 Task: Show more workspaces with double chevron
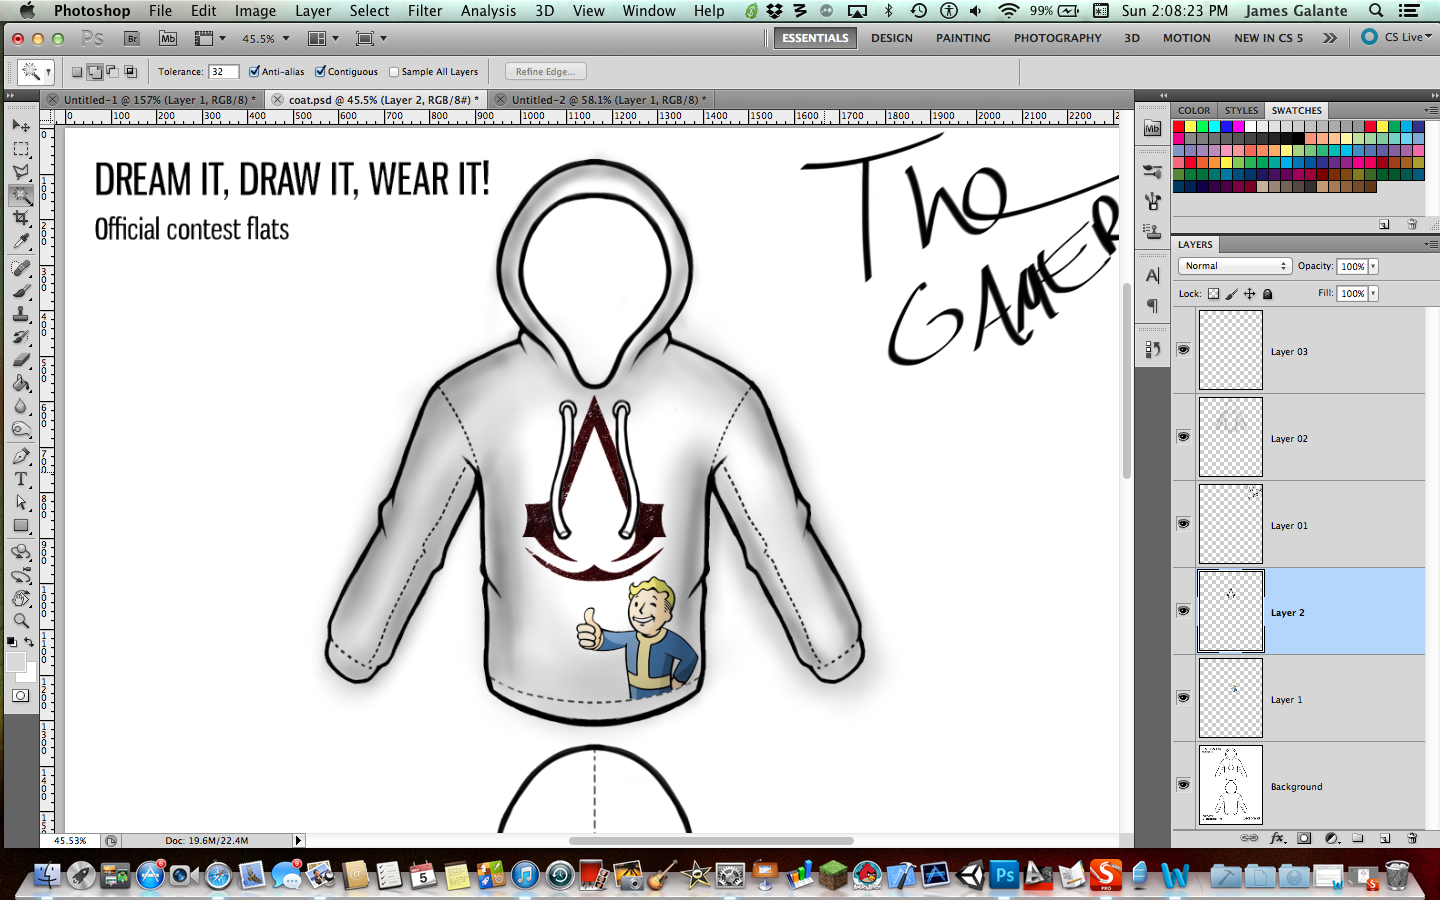click(x=1329, y=38)
